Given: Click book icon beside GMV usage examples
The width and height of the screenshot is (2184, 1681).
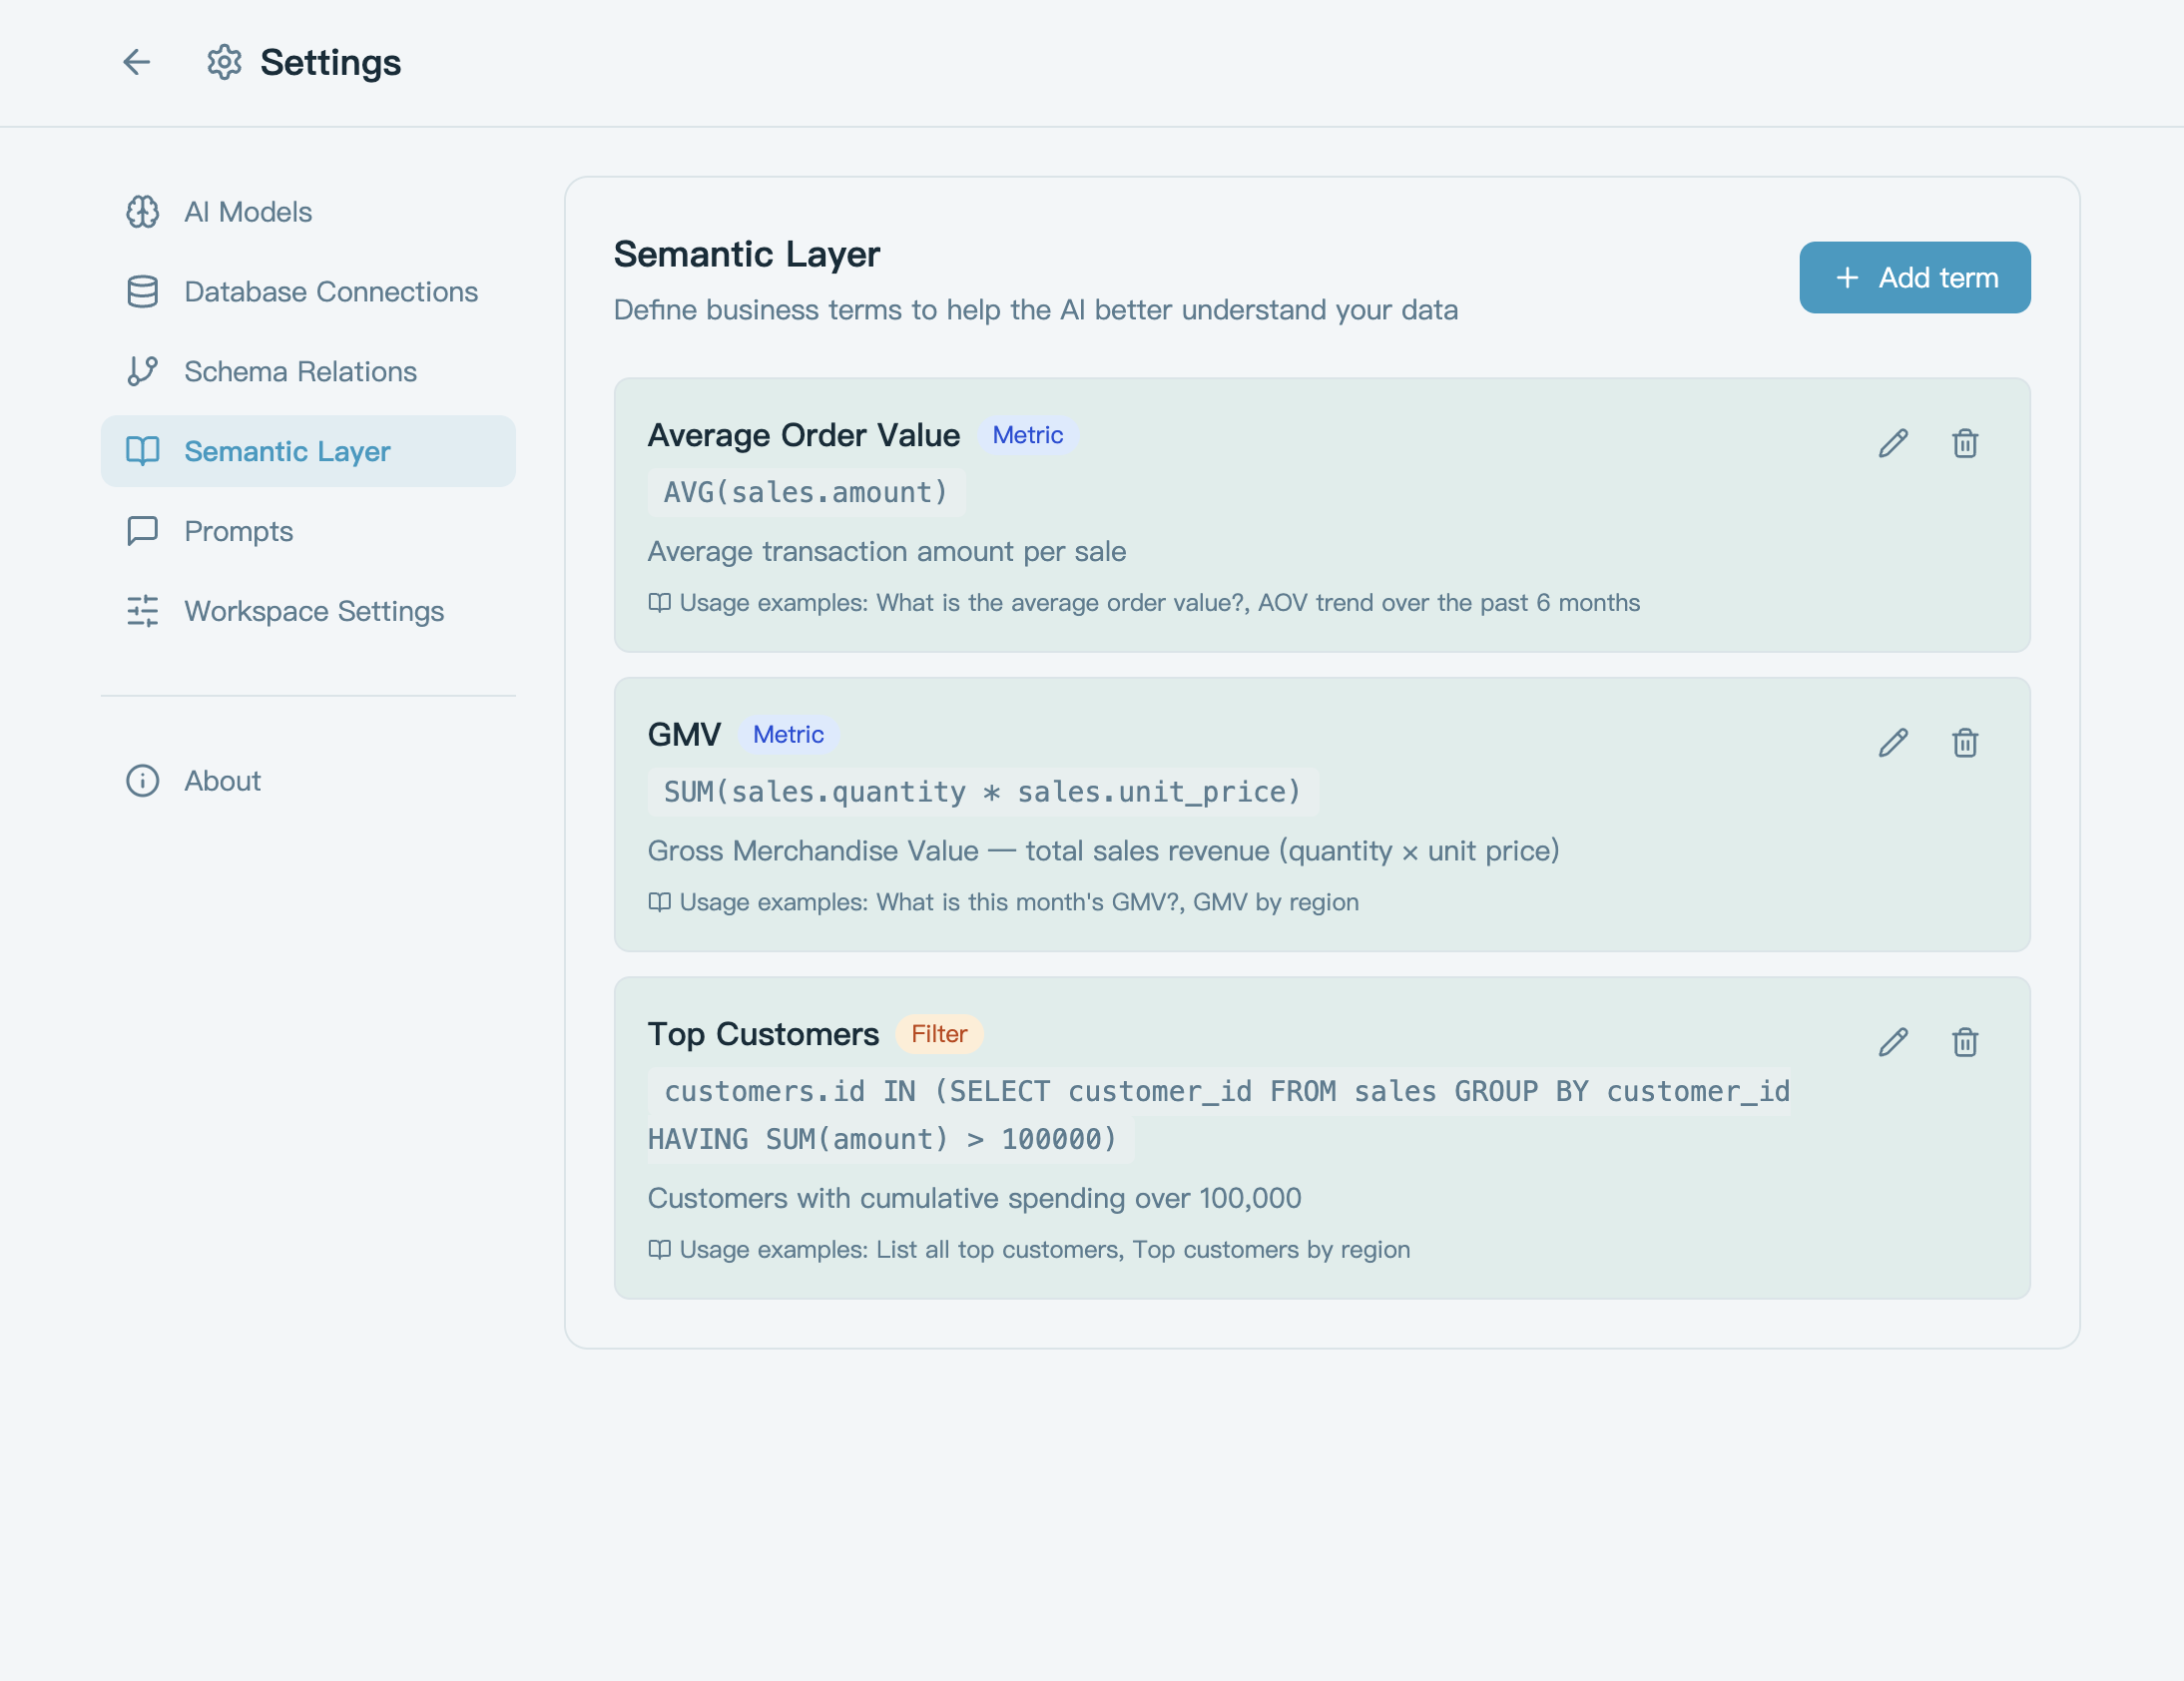Looking at the screenshot, I should point(659,902).
